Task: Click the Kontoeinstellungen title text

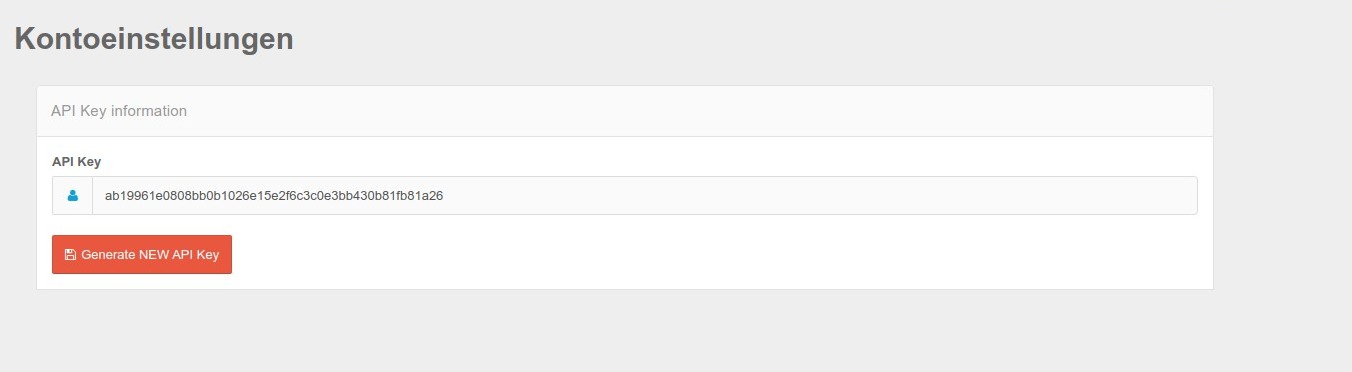Action: 154,39
